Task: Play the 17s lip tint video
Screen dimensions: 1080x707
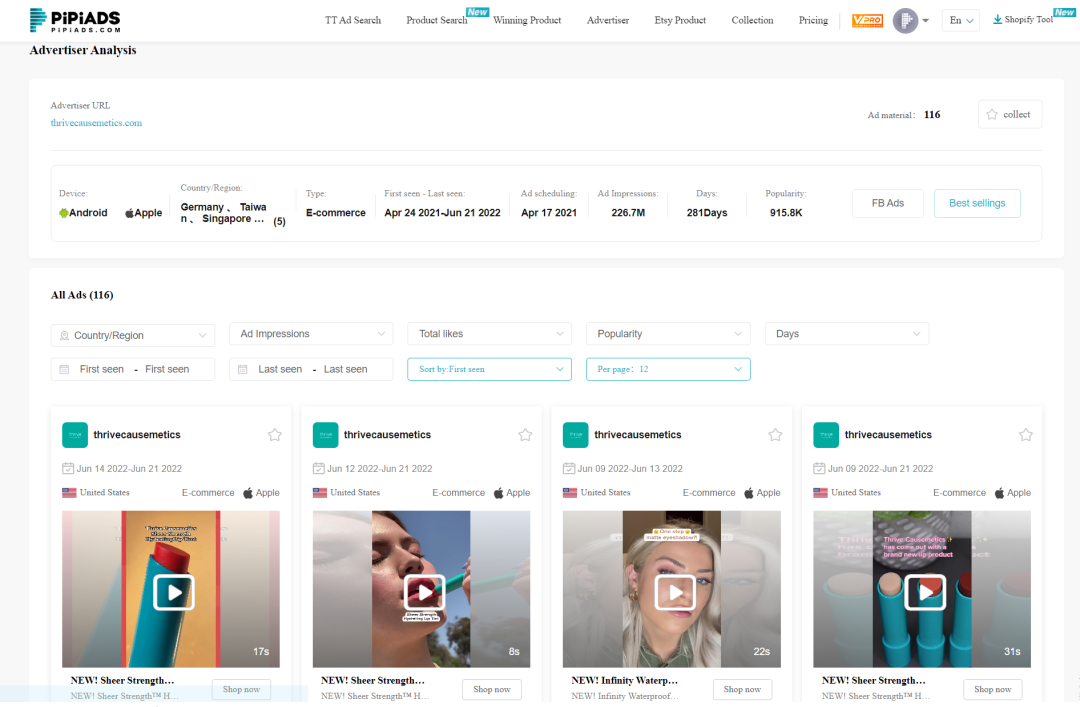Action: pyautogui.click(x=174, y=592)
